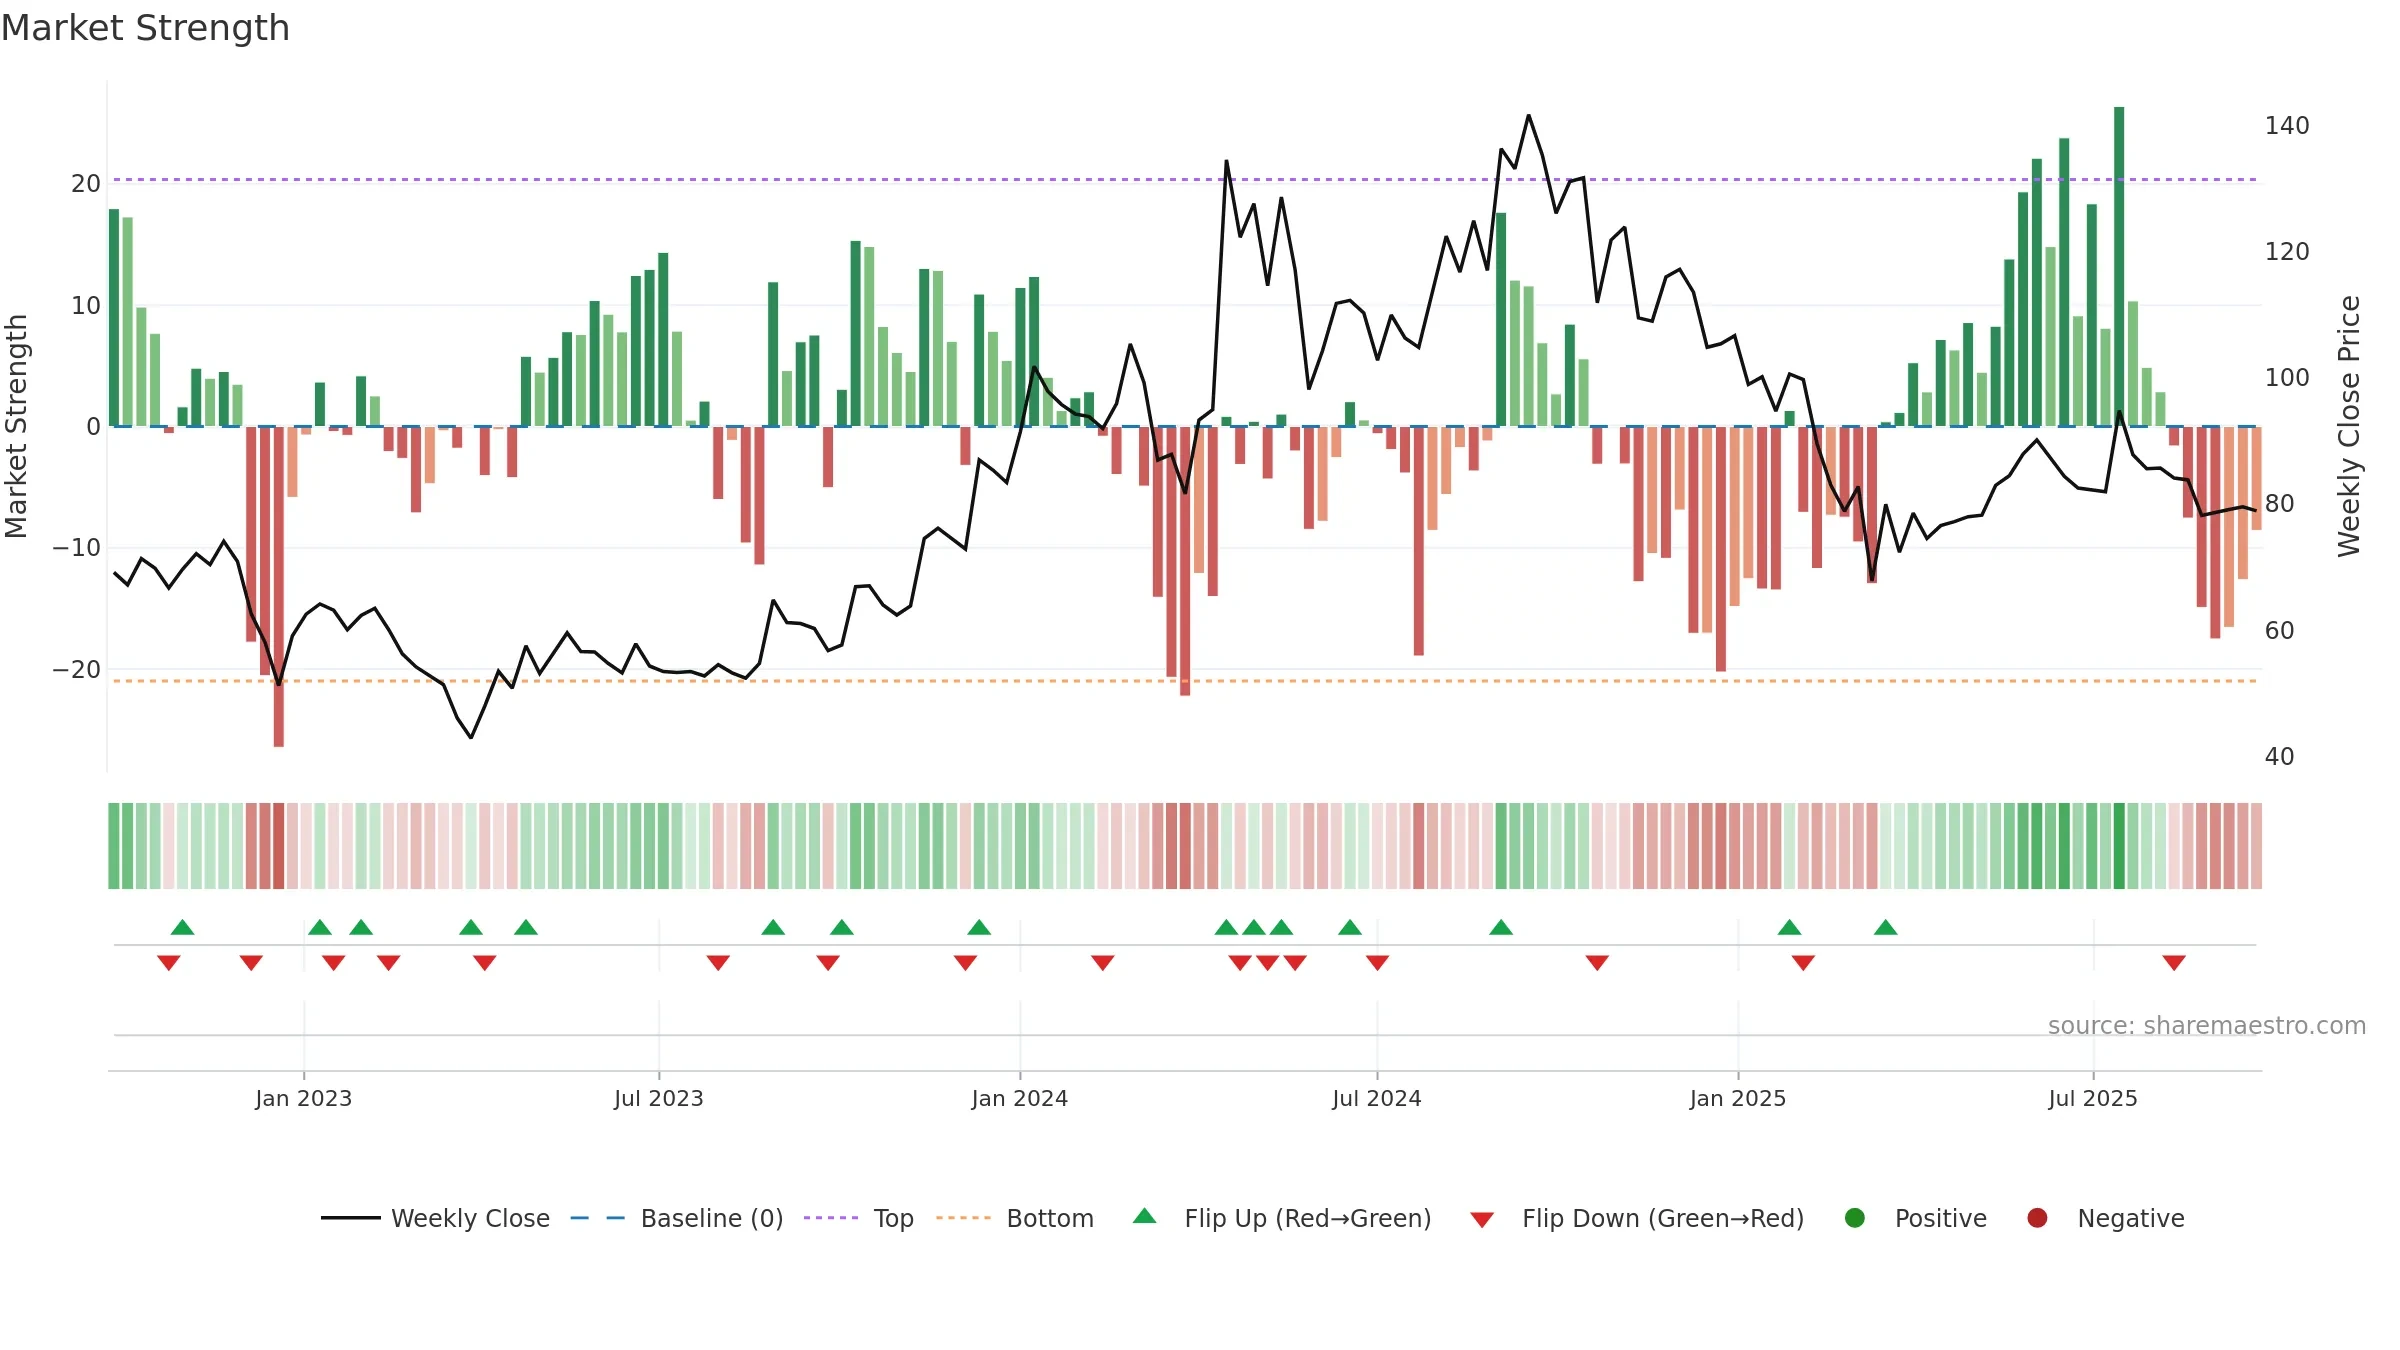Toggle the Weekly Close legend entry
Image resolution: width=2400 pixels, height=1350 pixels.
pos(435,1218)
